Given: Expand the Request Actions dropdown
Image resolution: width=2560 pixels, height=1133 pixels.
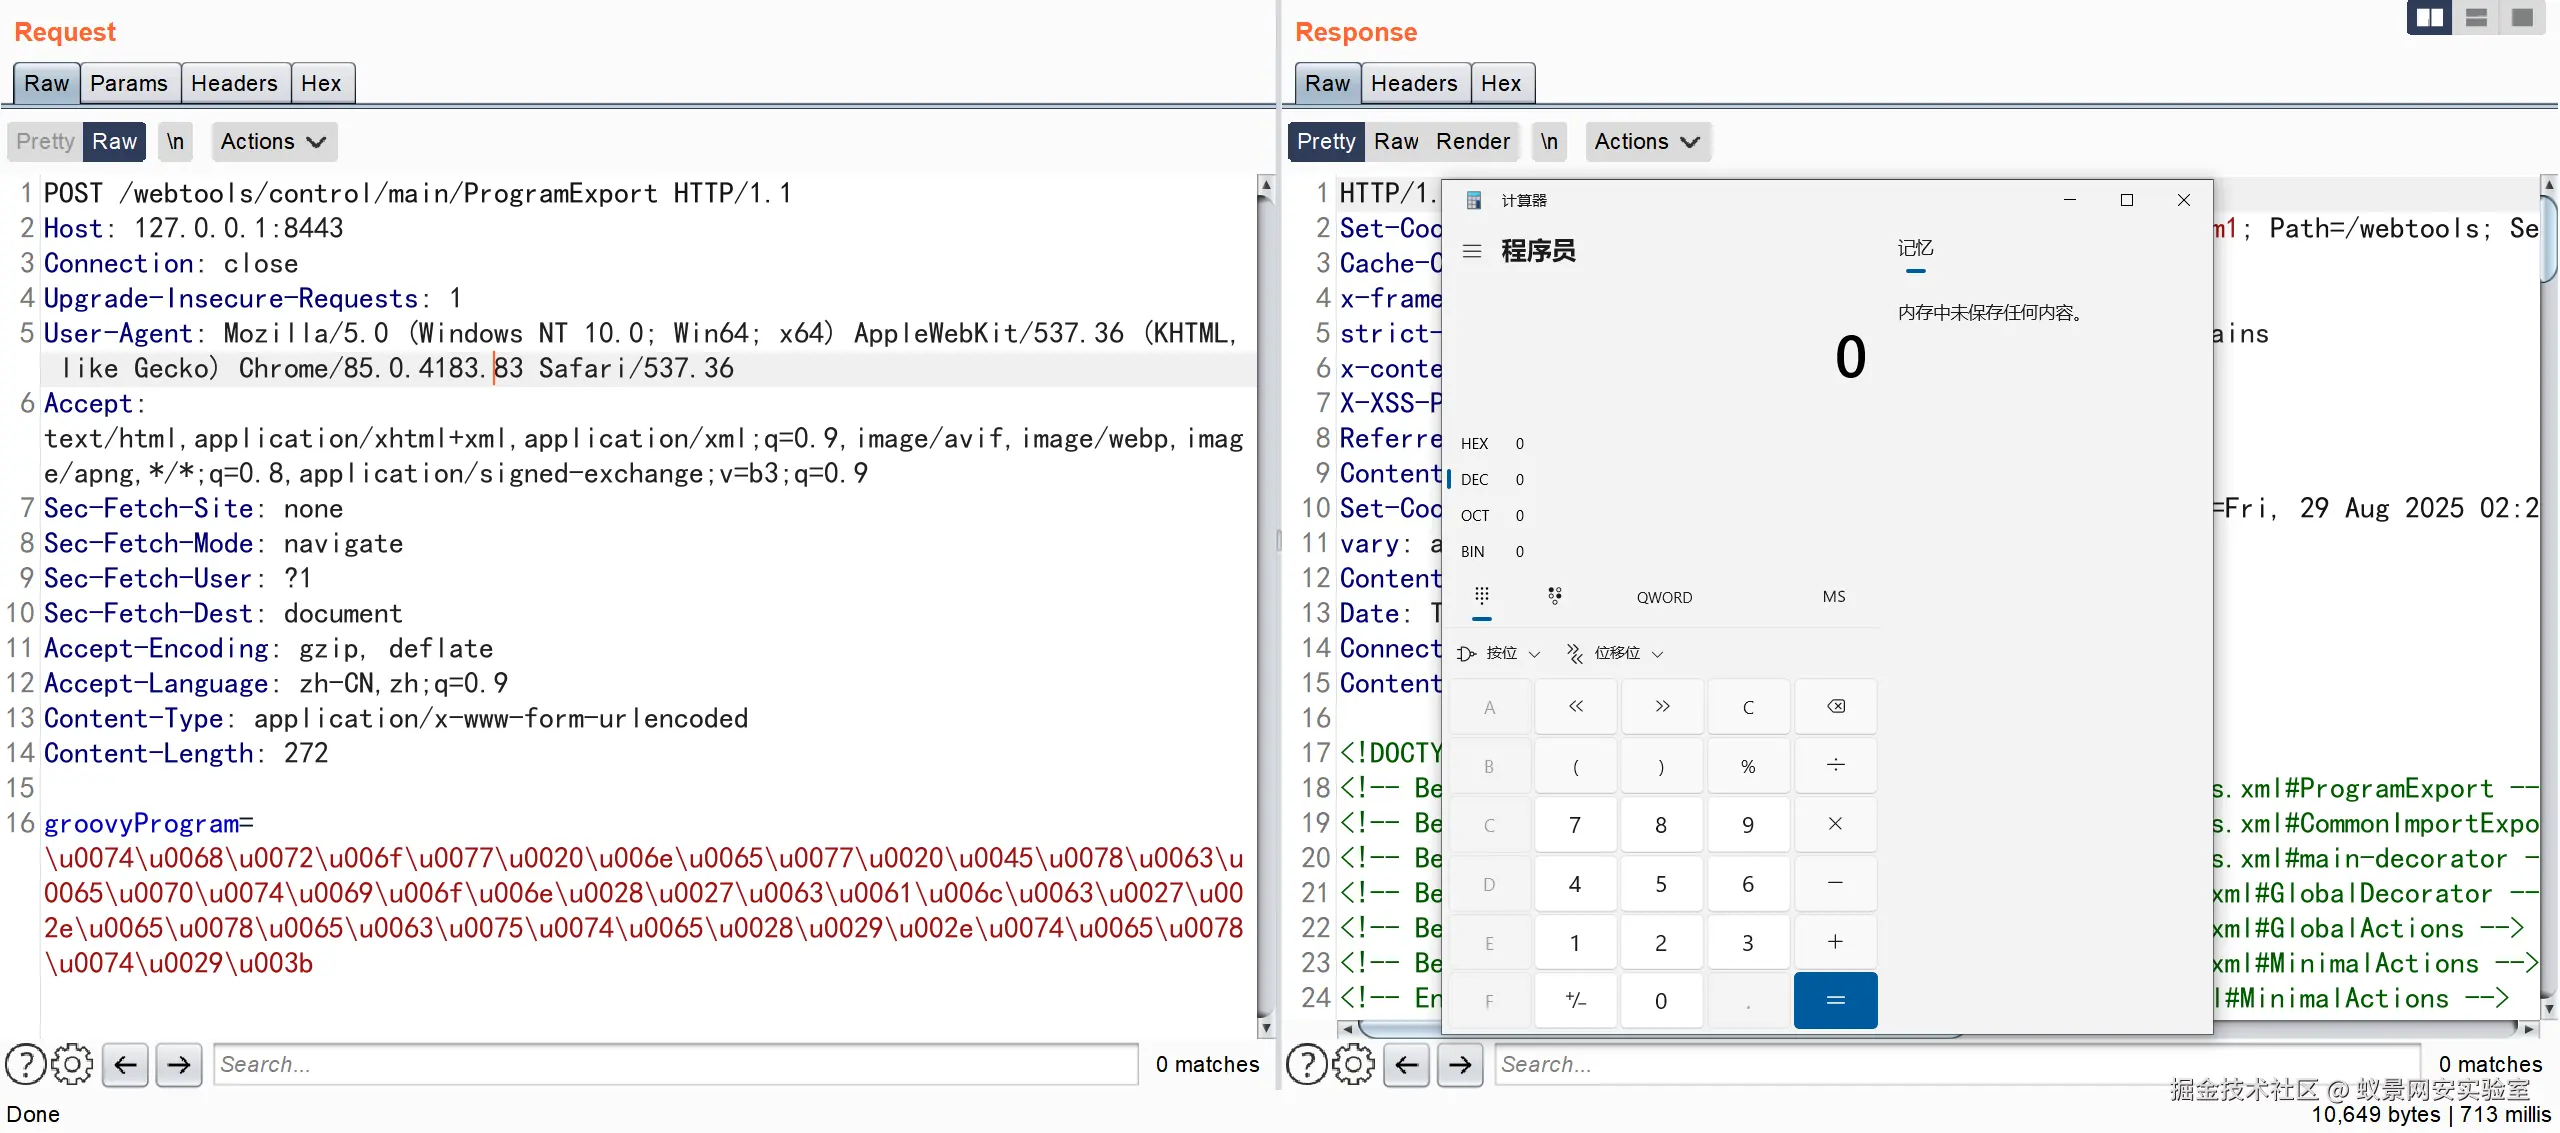Looking at the screenshot, I should tap(273, 141).
